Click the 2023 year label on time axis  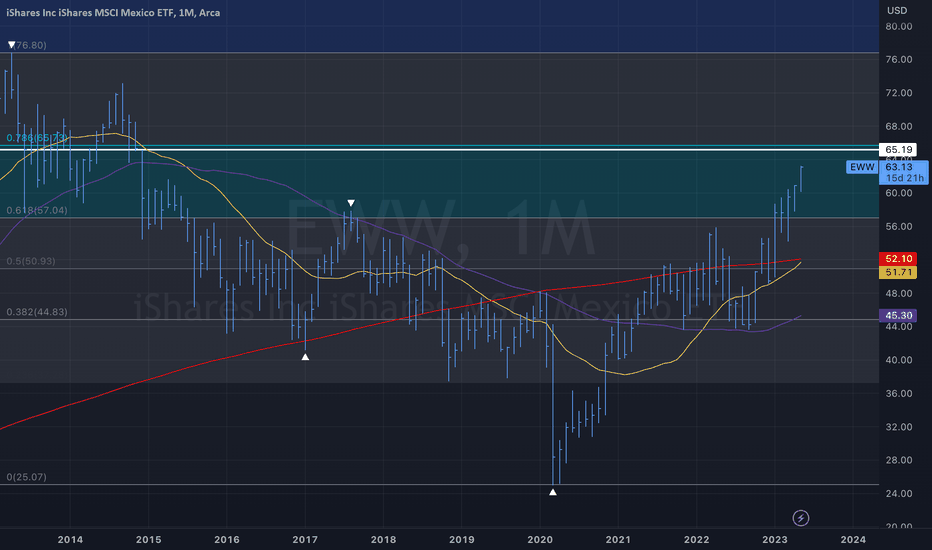pos(774,539)
